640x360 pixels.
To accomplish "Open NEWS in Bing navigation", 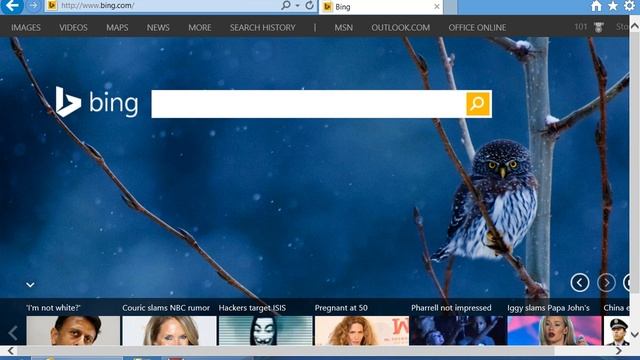I will 158,27.
